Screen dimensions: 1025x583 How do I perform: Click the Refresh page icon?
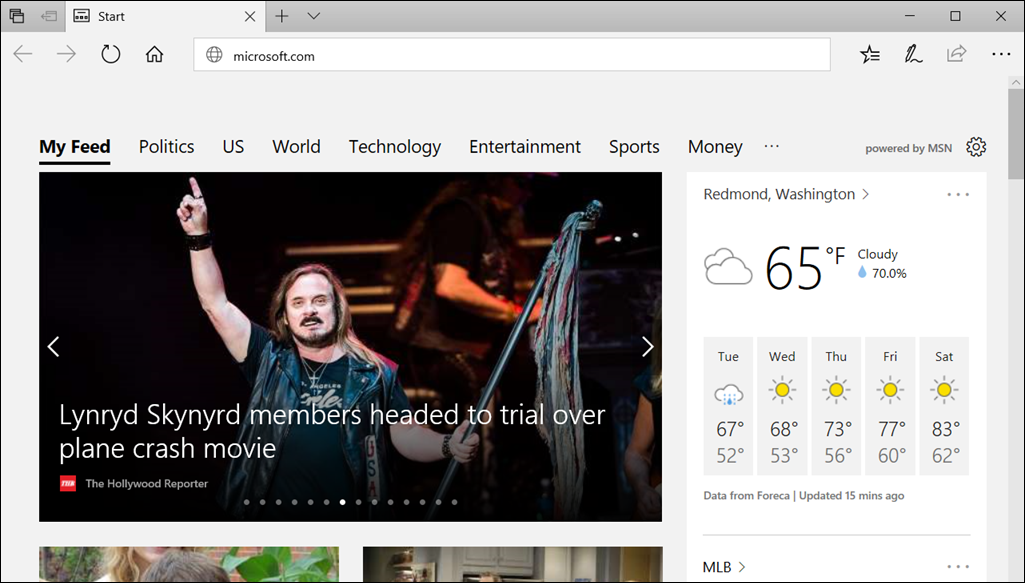click(111, 55)
